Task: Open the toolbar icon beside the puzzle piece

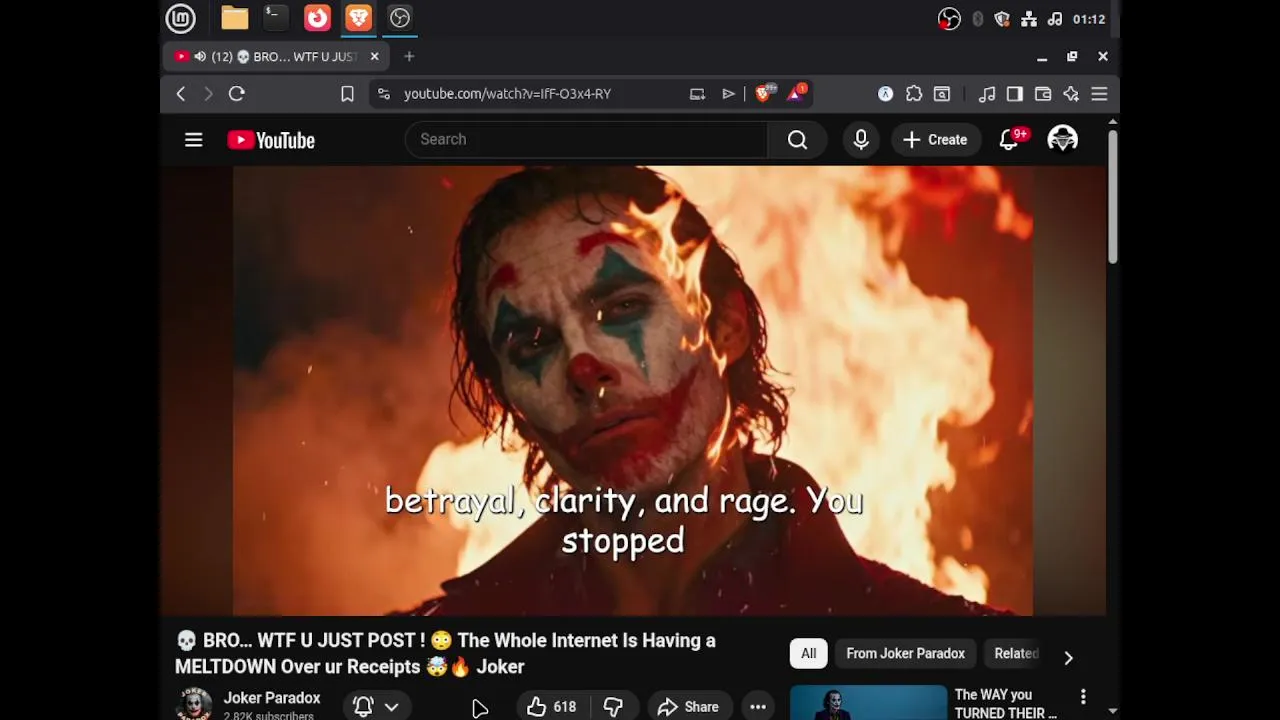Action: point(942,94)
